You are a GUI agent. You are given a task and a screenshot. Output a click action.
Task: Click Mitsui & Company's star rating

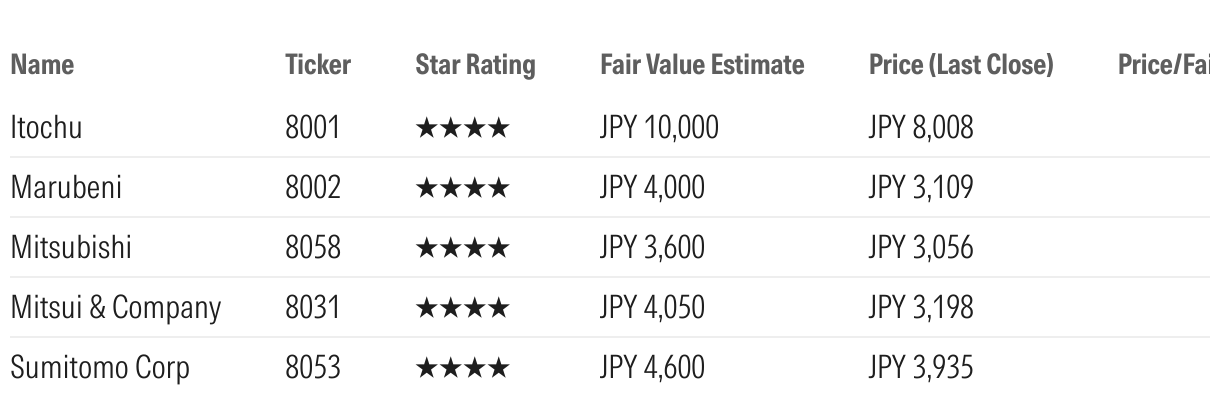click(x=462, y=308)
